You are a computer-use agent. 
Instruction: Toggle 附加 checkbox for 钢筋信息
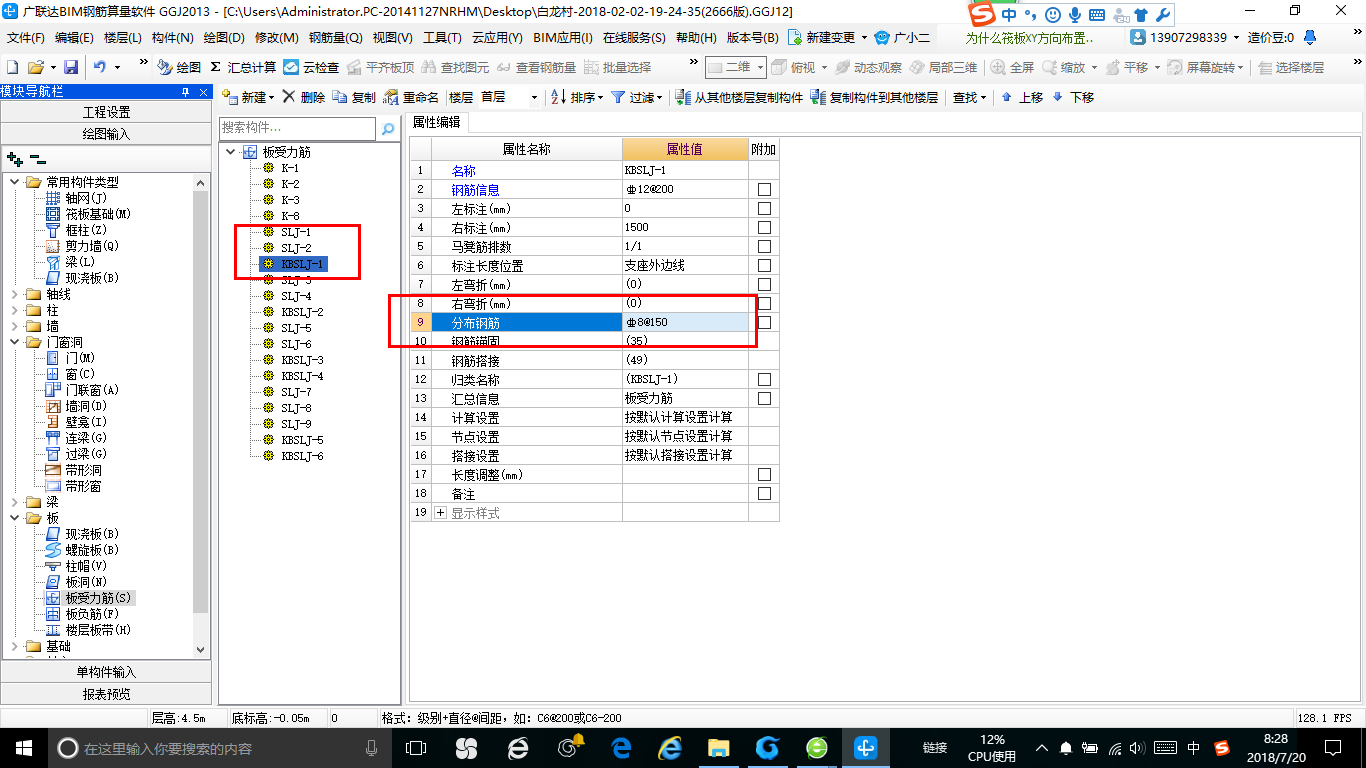[764, 190]
